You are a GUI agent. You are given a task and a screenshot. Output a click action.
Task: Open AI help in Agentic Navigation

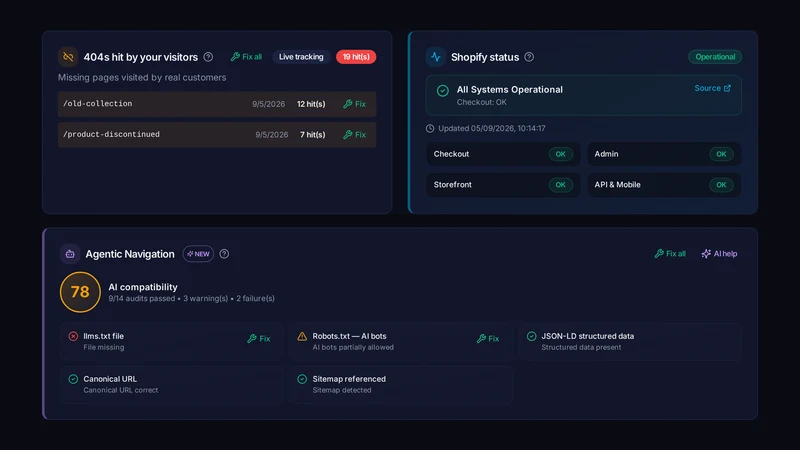(719, 254)
